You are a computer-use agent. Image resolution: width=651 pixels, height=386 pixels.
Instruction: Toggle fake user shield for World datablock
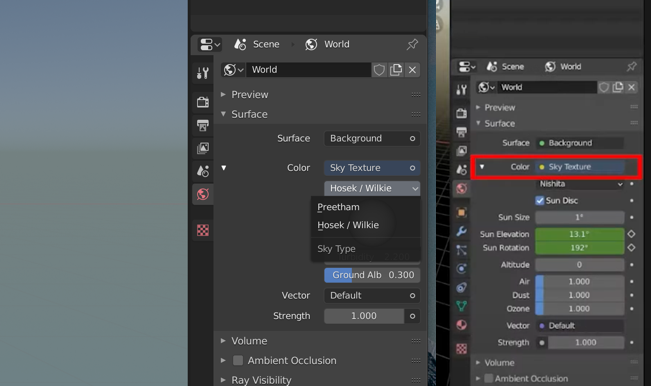[x=379, y=70]
